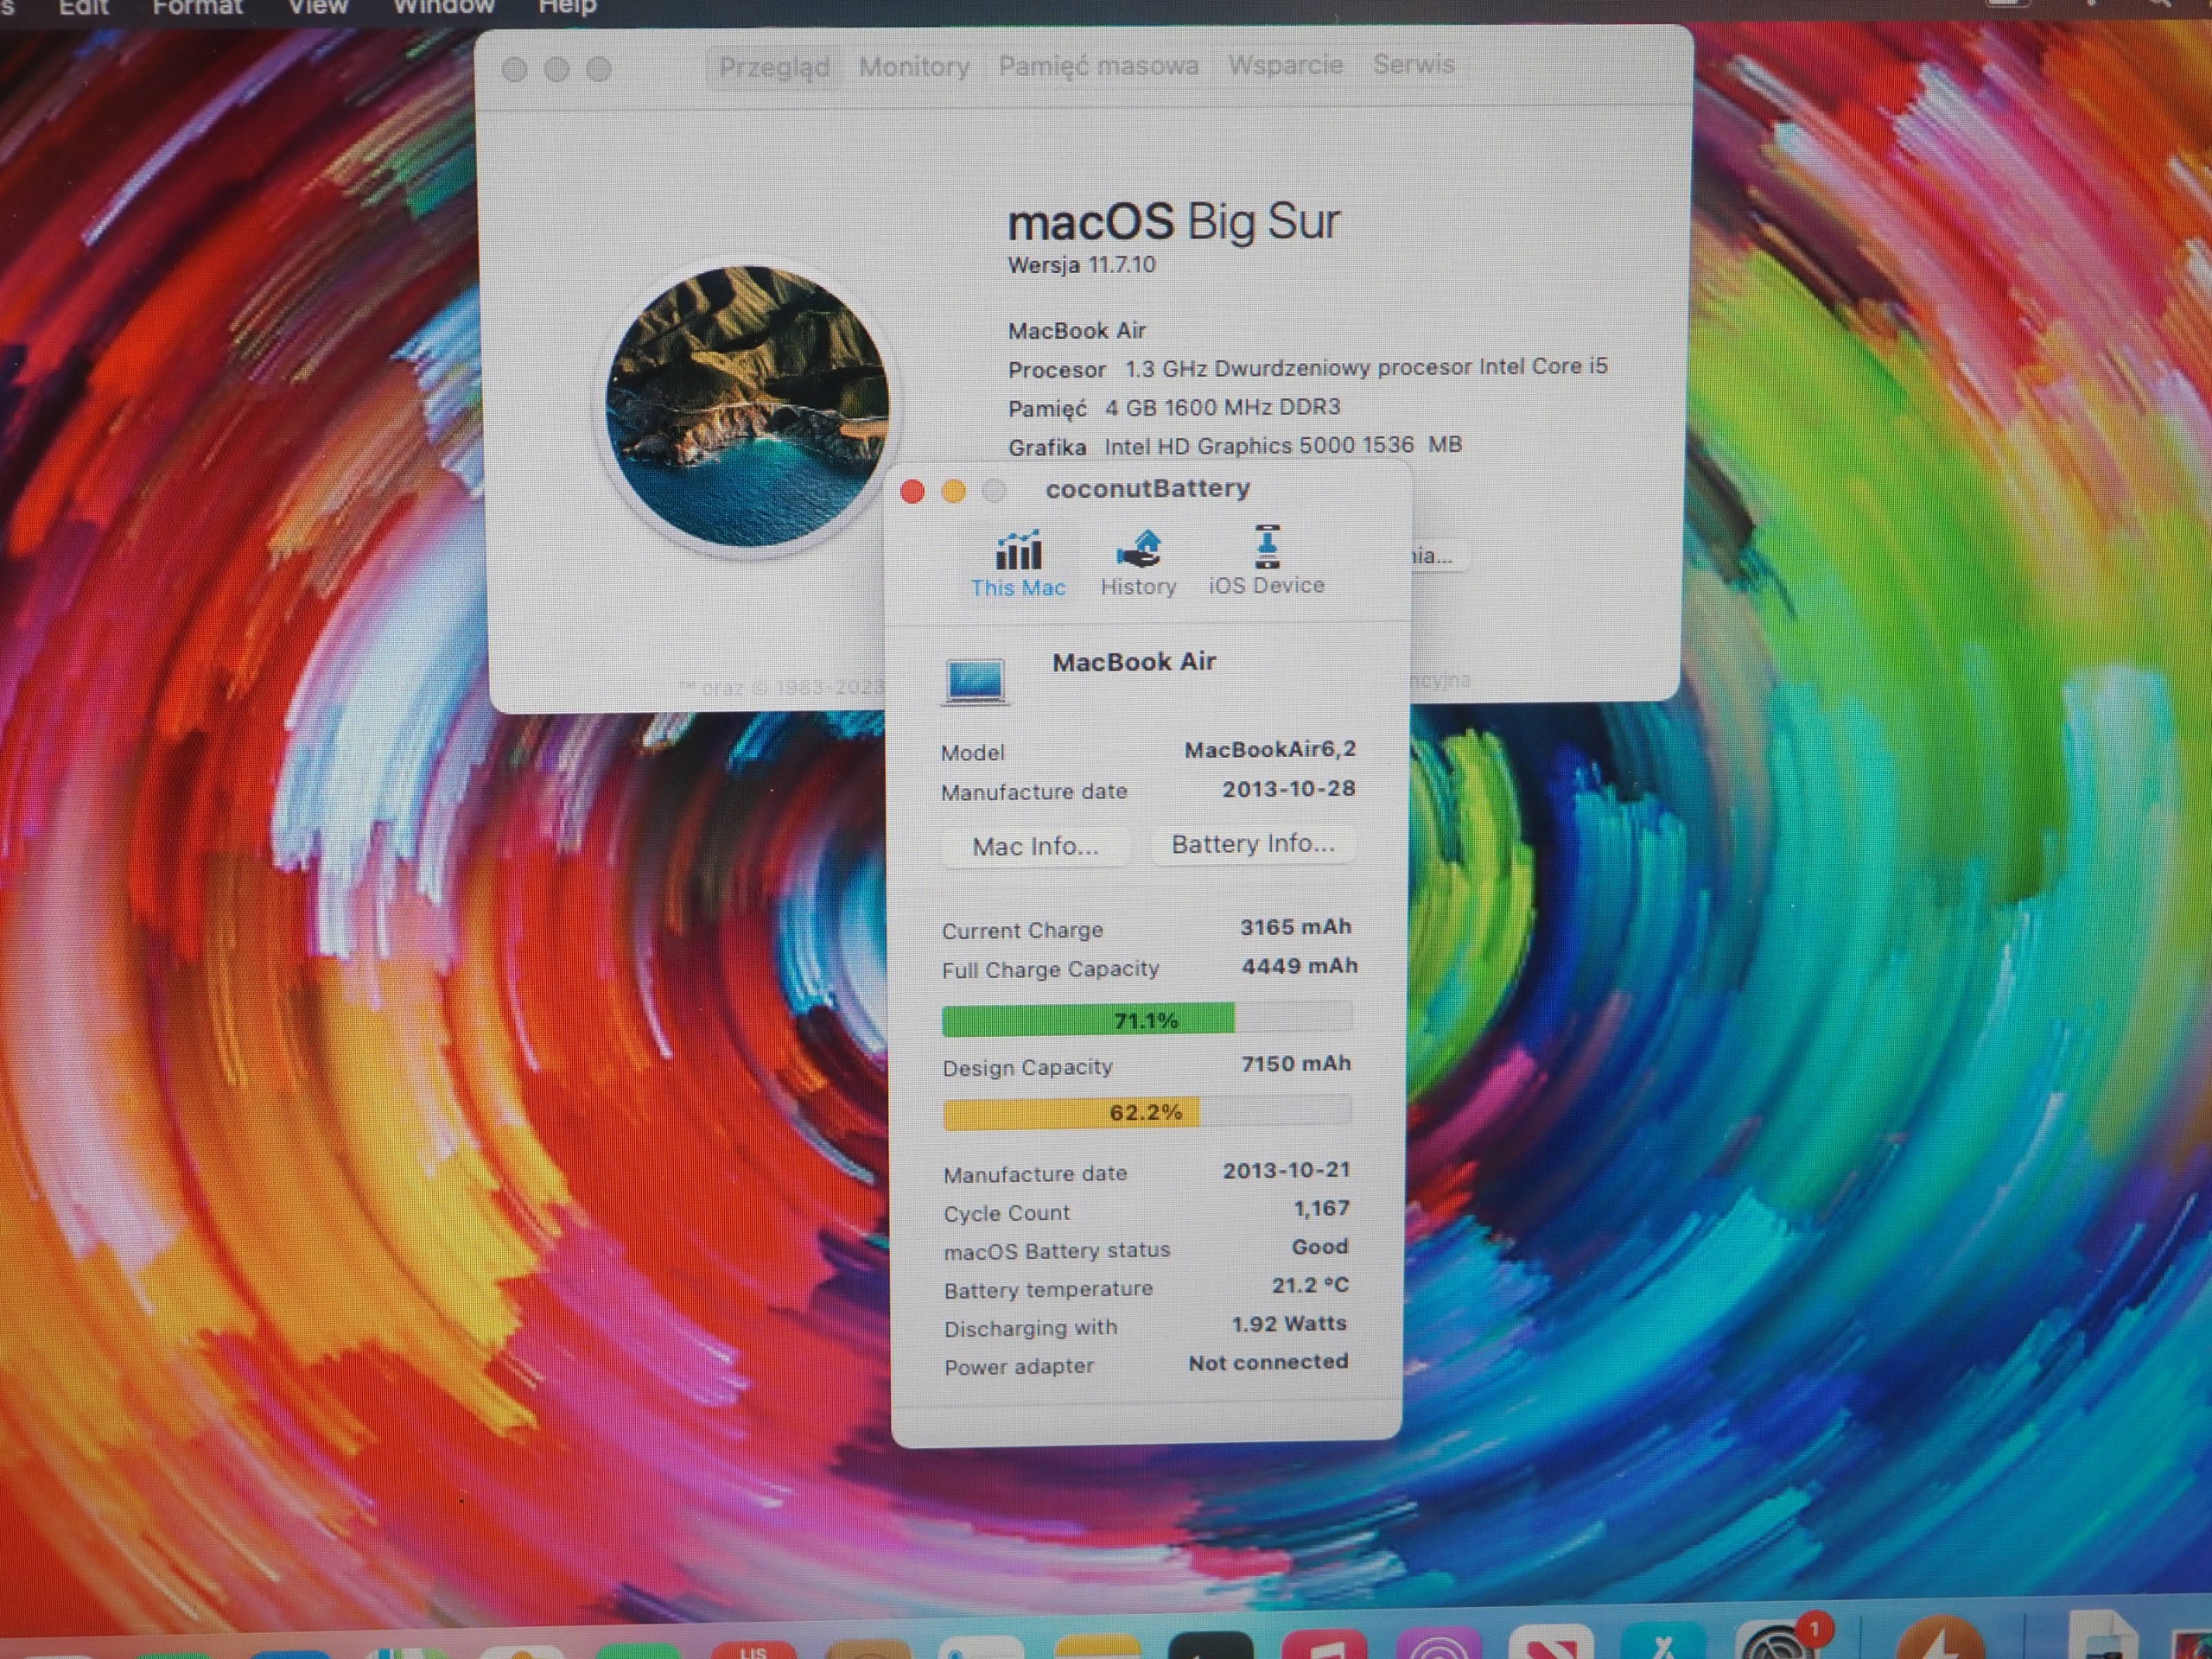Image resolution: width=2212 pixels, height=1659 pixels.
Task: Open Calendar icon in the dock
Action: coord(754,1650)
